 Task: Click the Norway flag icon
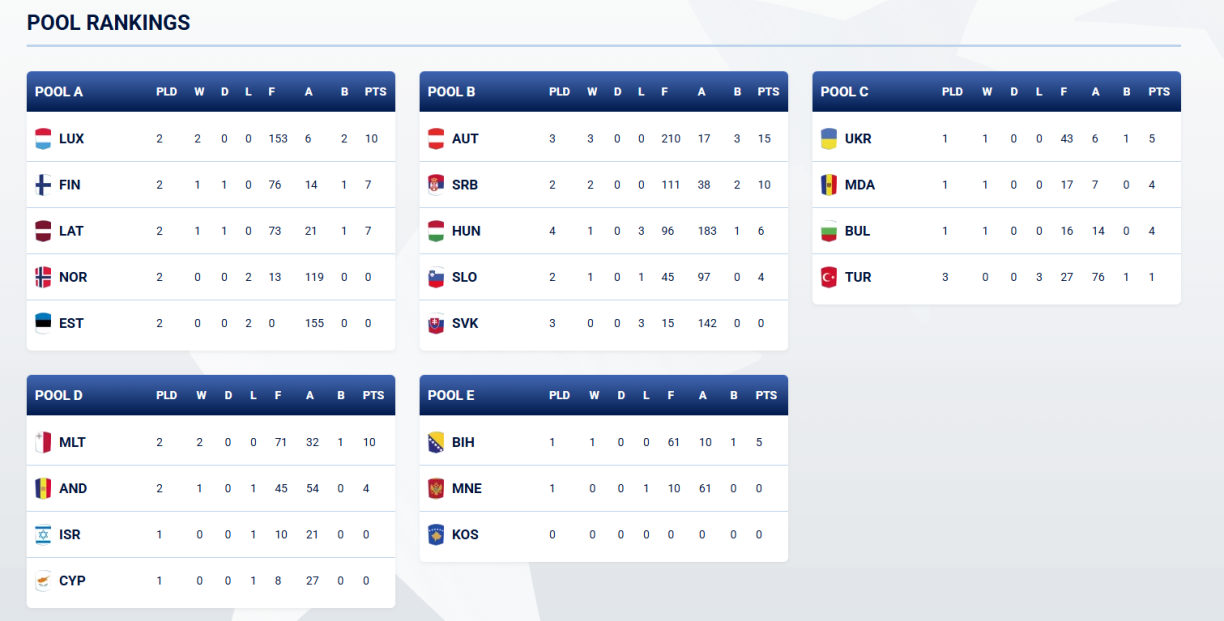click(43, 277)
